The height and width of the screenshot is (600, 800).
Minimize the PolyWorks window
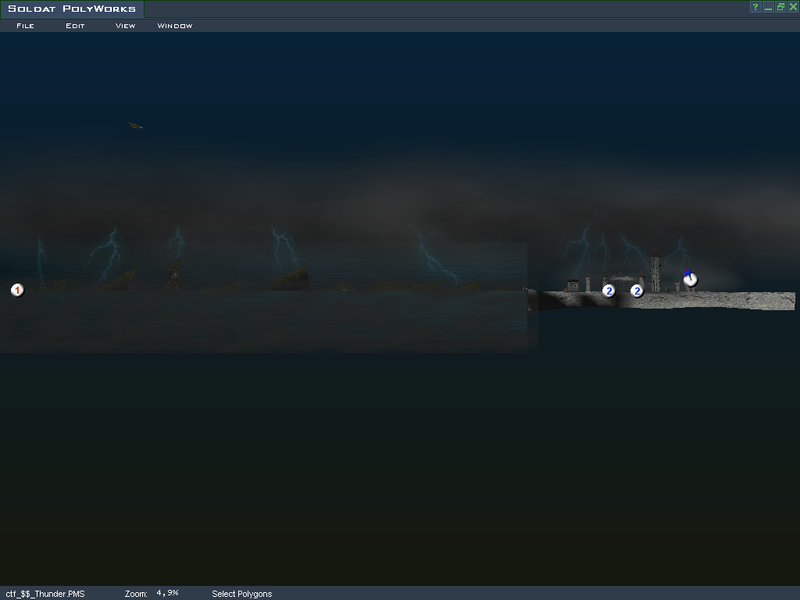768,7
